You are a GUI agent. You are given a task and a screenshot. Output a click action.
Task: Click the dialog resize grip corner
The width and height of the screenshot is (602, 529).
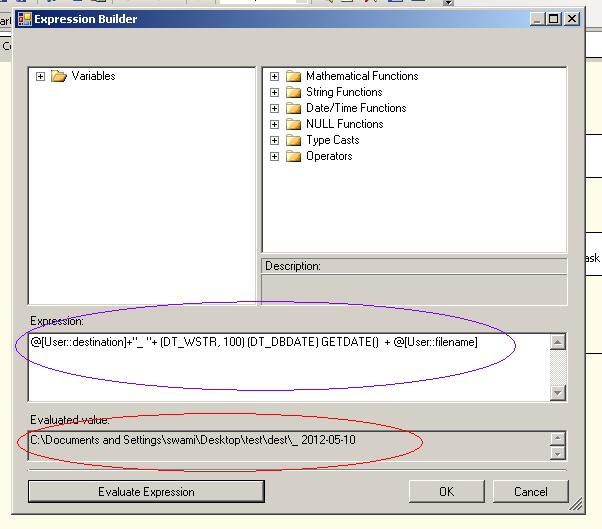coord(576,504)
